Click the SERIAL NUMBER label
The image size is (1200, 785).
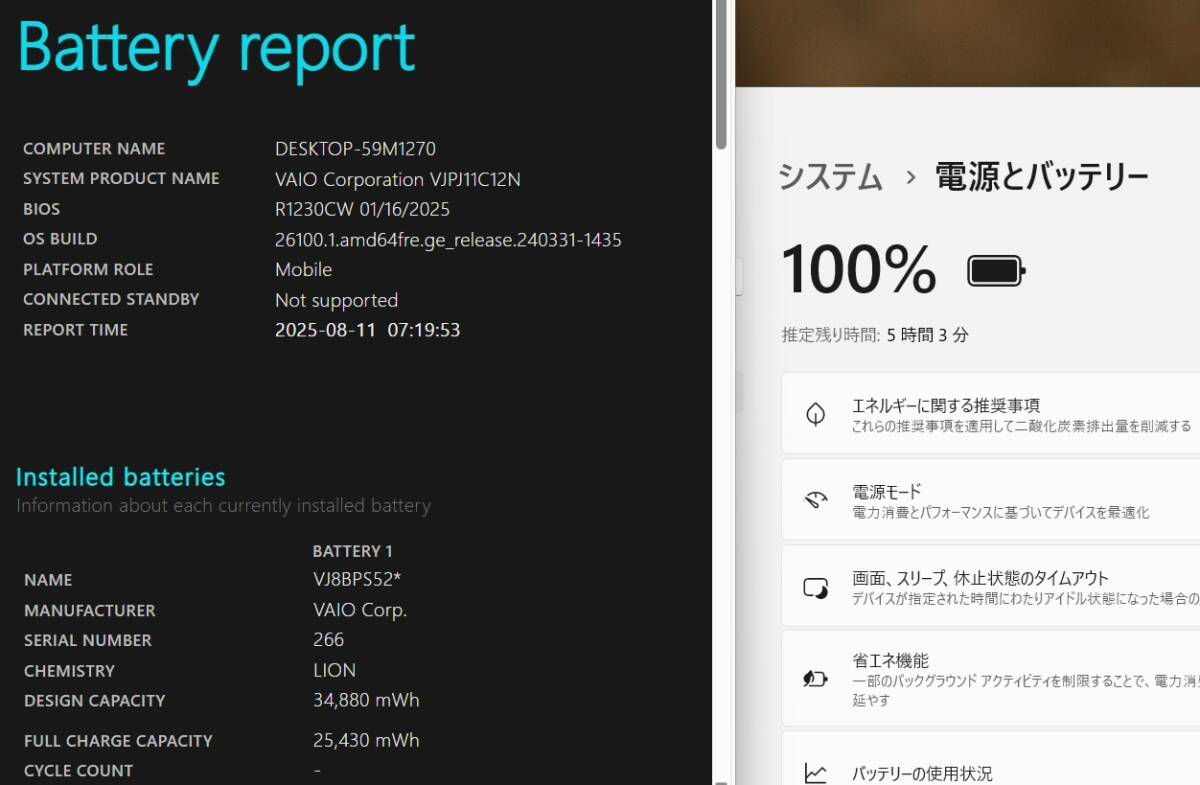coord(88,641)
